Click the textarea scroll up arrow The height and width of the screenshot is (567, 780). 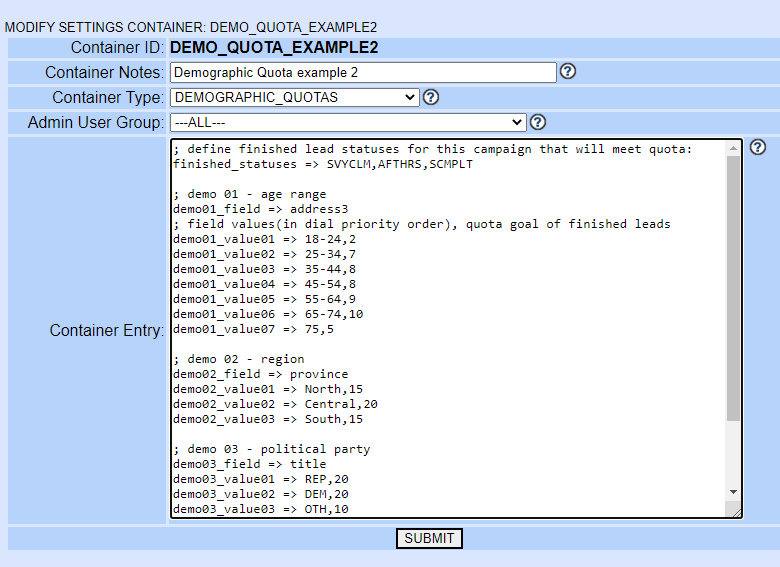tap(733, 148)
